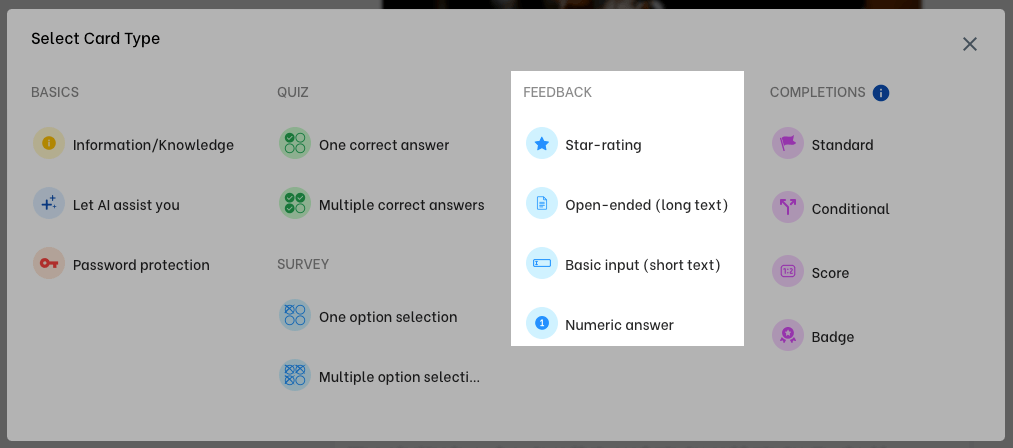
Task: Click the Multiple correct answers icon
Action: (295, 204)
